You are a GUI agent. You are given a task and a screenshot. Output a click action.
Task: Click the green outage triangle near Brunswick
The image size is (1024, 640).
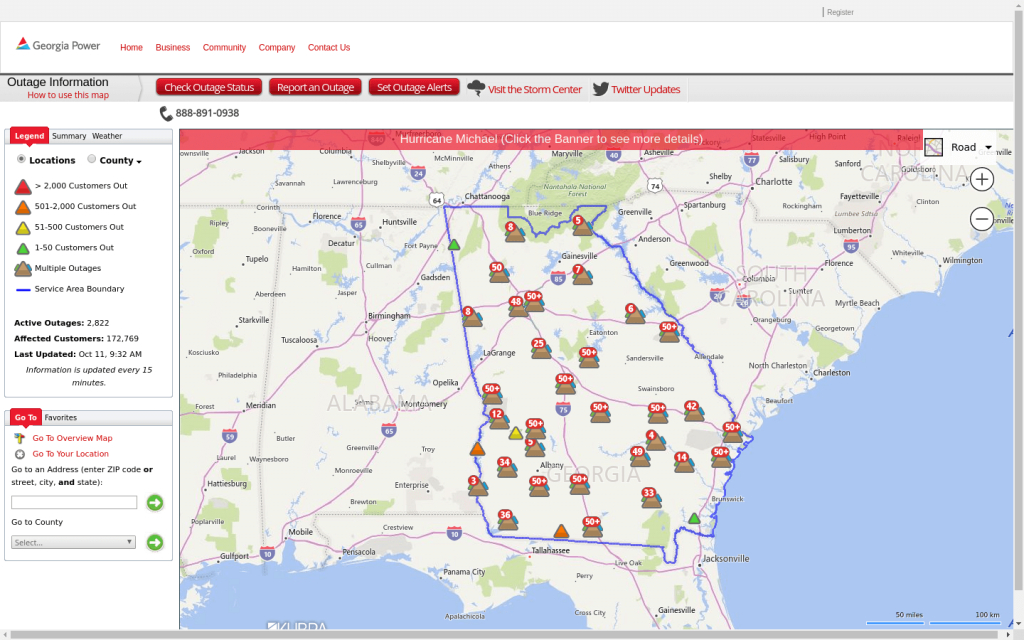point(694,519)
